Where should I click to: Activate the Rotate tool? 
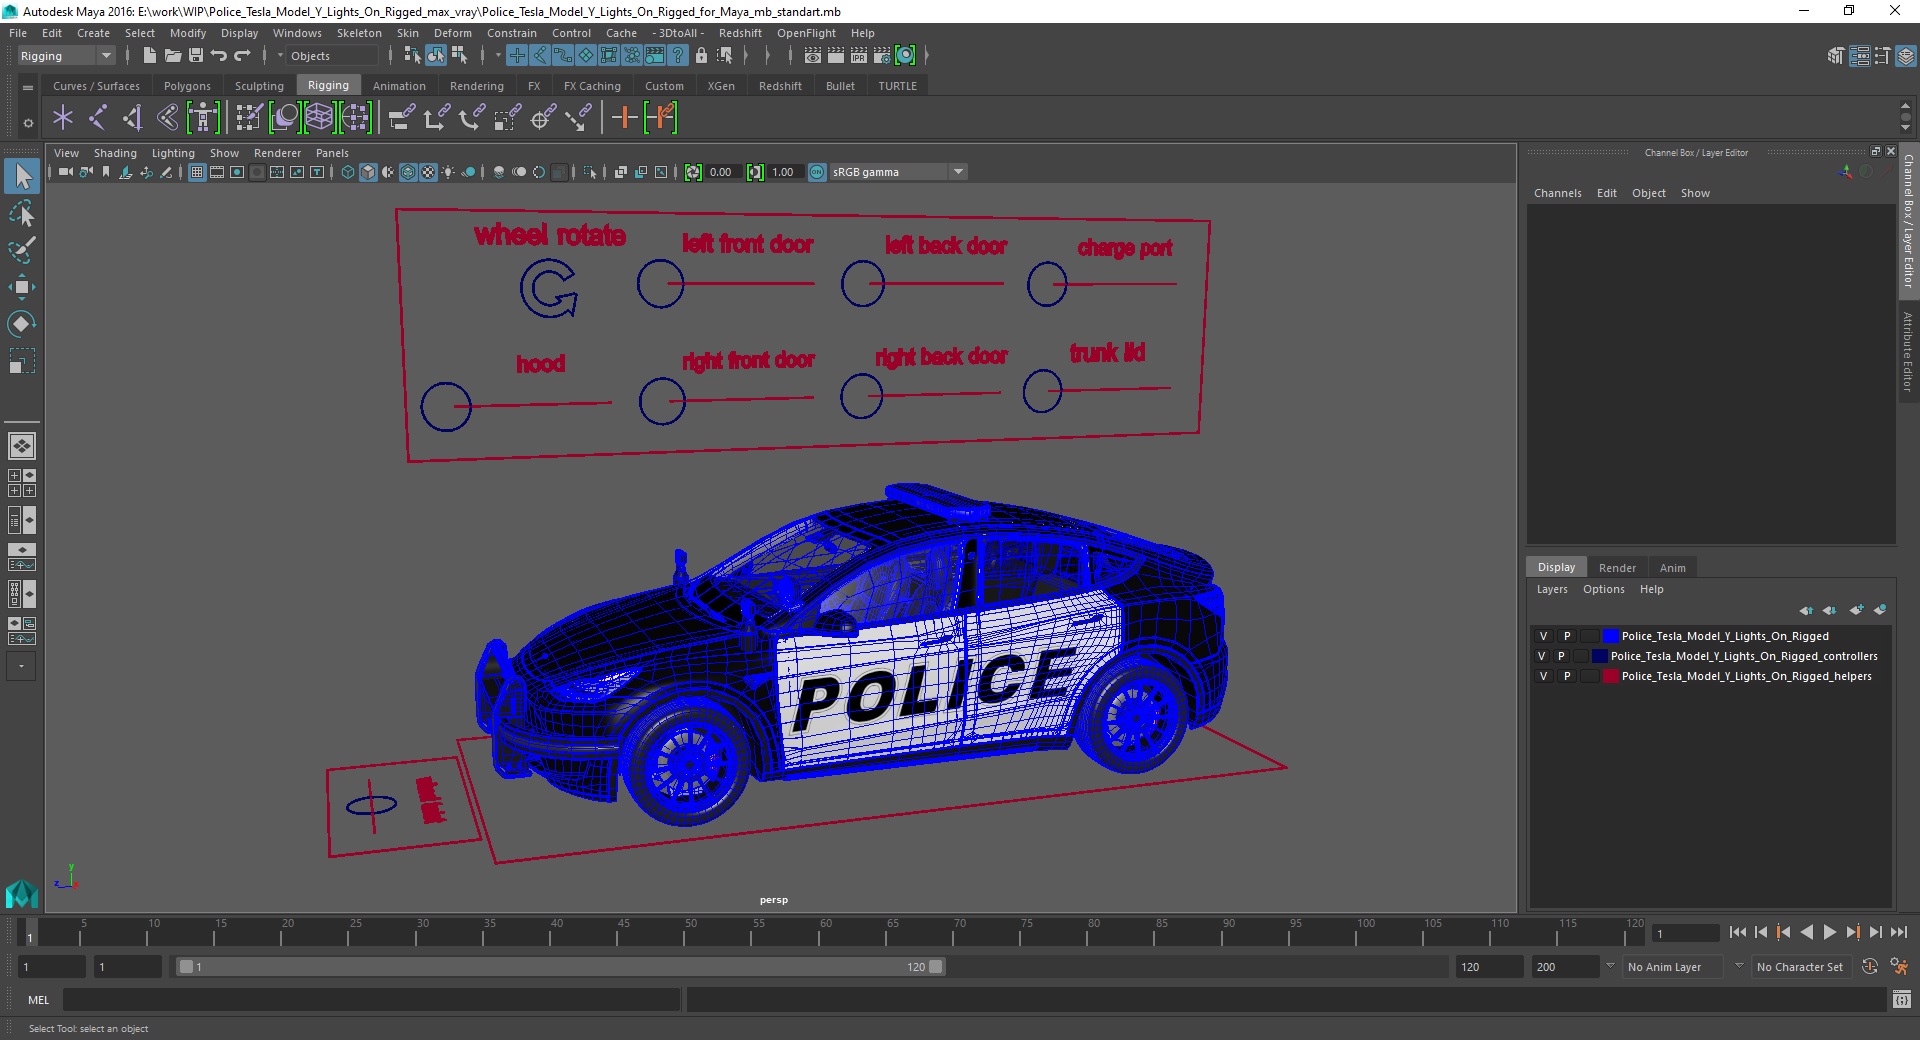tap(22, 323)
